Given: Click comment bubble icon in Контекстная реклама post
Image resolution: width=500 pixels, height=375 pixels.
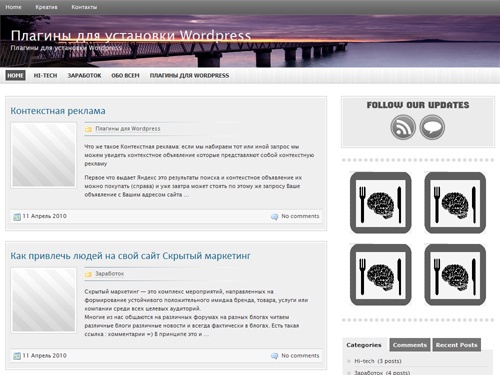Looking at the screenshot, I should click(274, 217).
